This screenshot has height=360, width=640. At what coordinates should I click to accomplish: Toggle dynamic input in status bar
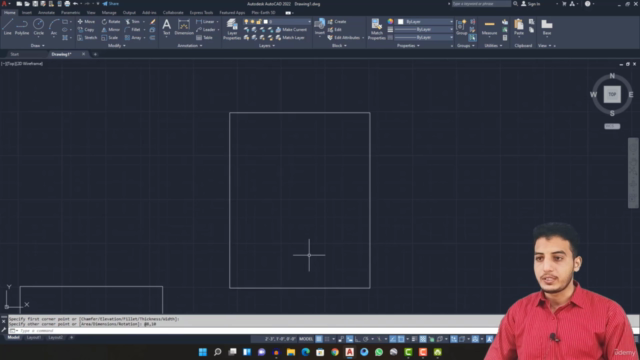(x=350, y=339)
